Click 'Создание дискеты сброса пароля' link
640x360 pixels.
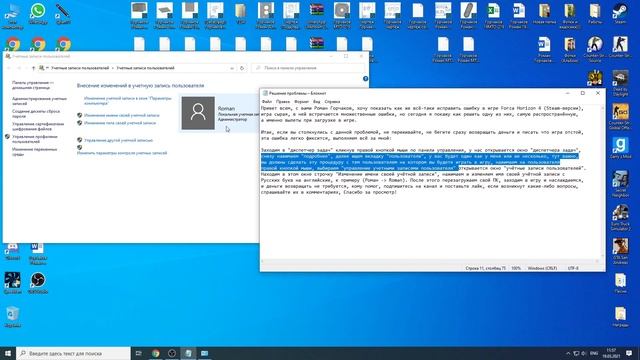click(36, 113)
